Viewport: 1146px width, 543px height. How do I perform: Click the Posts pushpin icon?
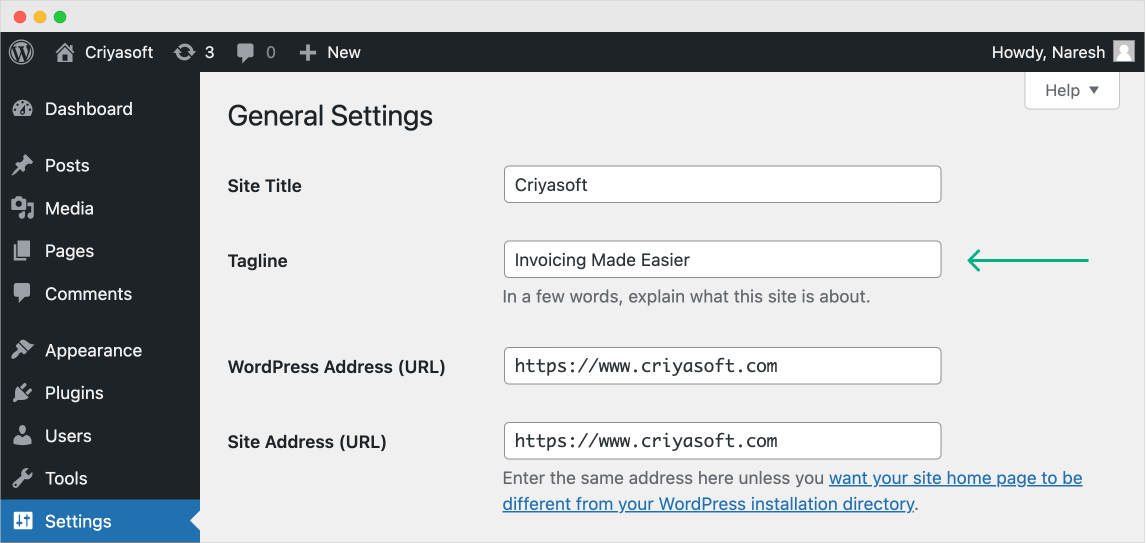coord(23,165)
